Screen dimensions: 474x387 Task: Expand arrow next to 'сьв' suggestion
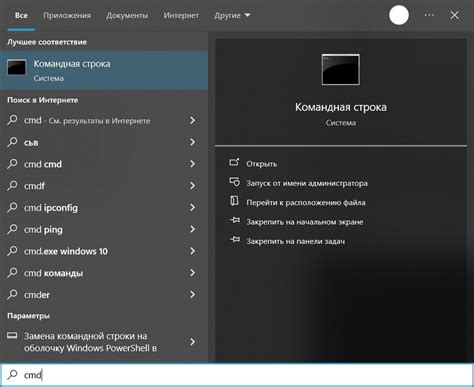click(x=192, y=142)
